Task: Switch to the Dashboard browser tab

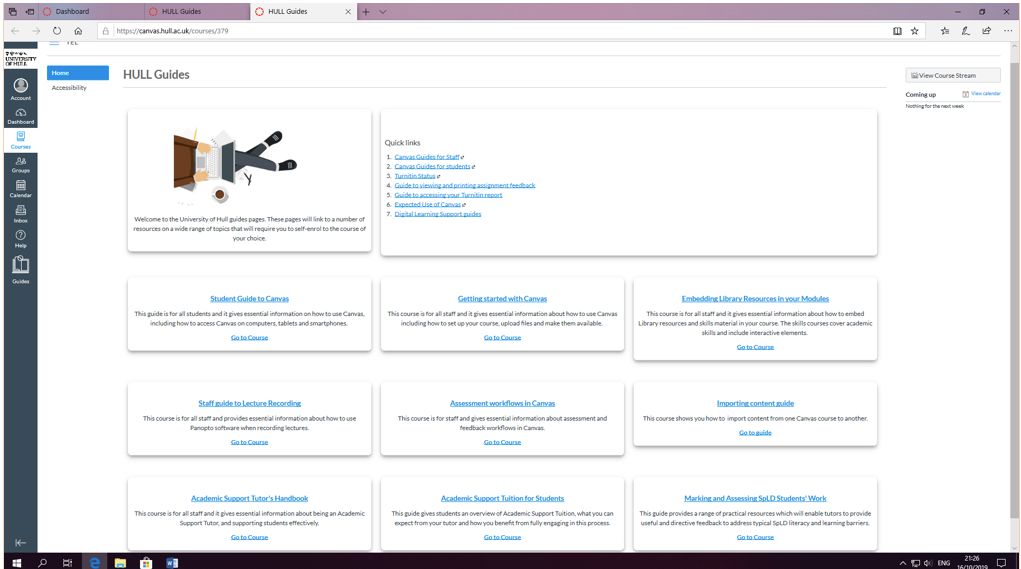Action: [91, 12]
